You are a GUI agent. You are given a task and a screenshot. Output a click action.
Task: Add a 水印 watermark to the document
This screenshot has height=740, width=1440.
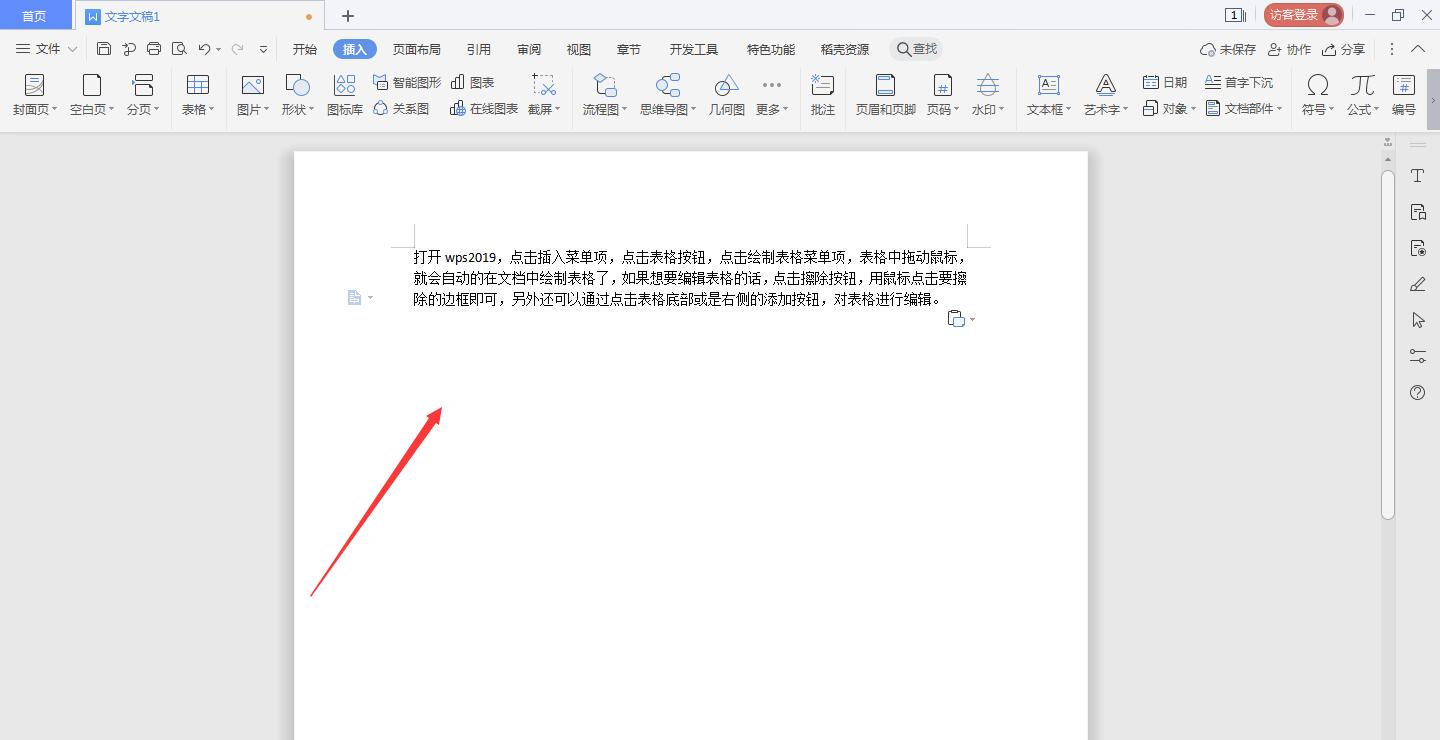point(986,95)
